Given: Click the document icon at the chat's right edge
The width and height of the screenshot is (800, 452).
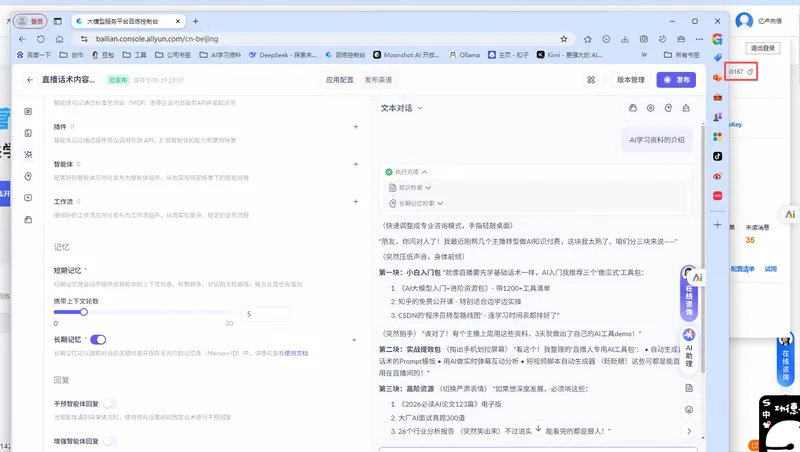Looking at the screenshot, I should (689, 388).
